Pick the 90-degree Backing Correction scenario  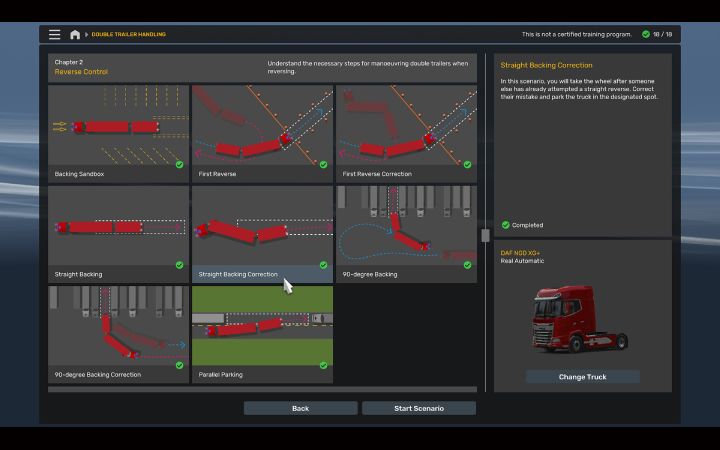118,333
